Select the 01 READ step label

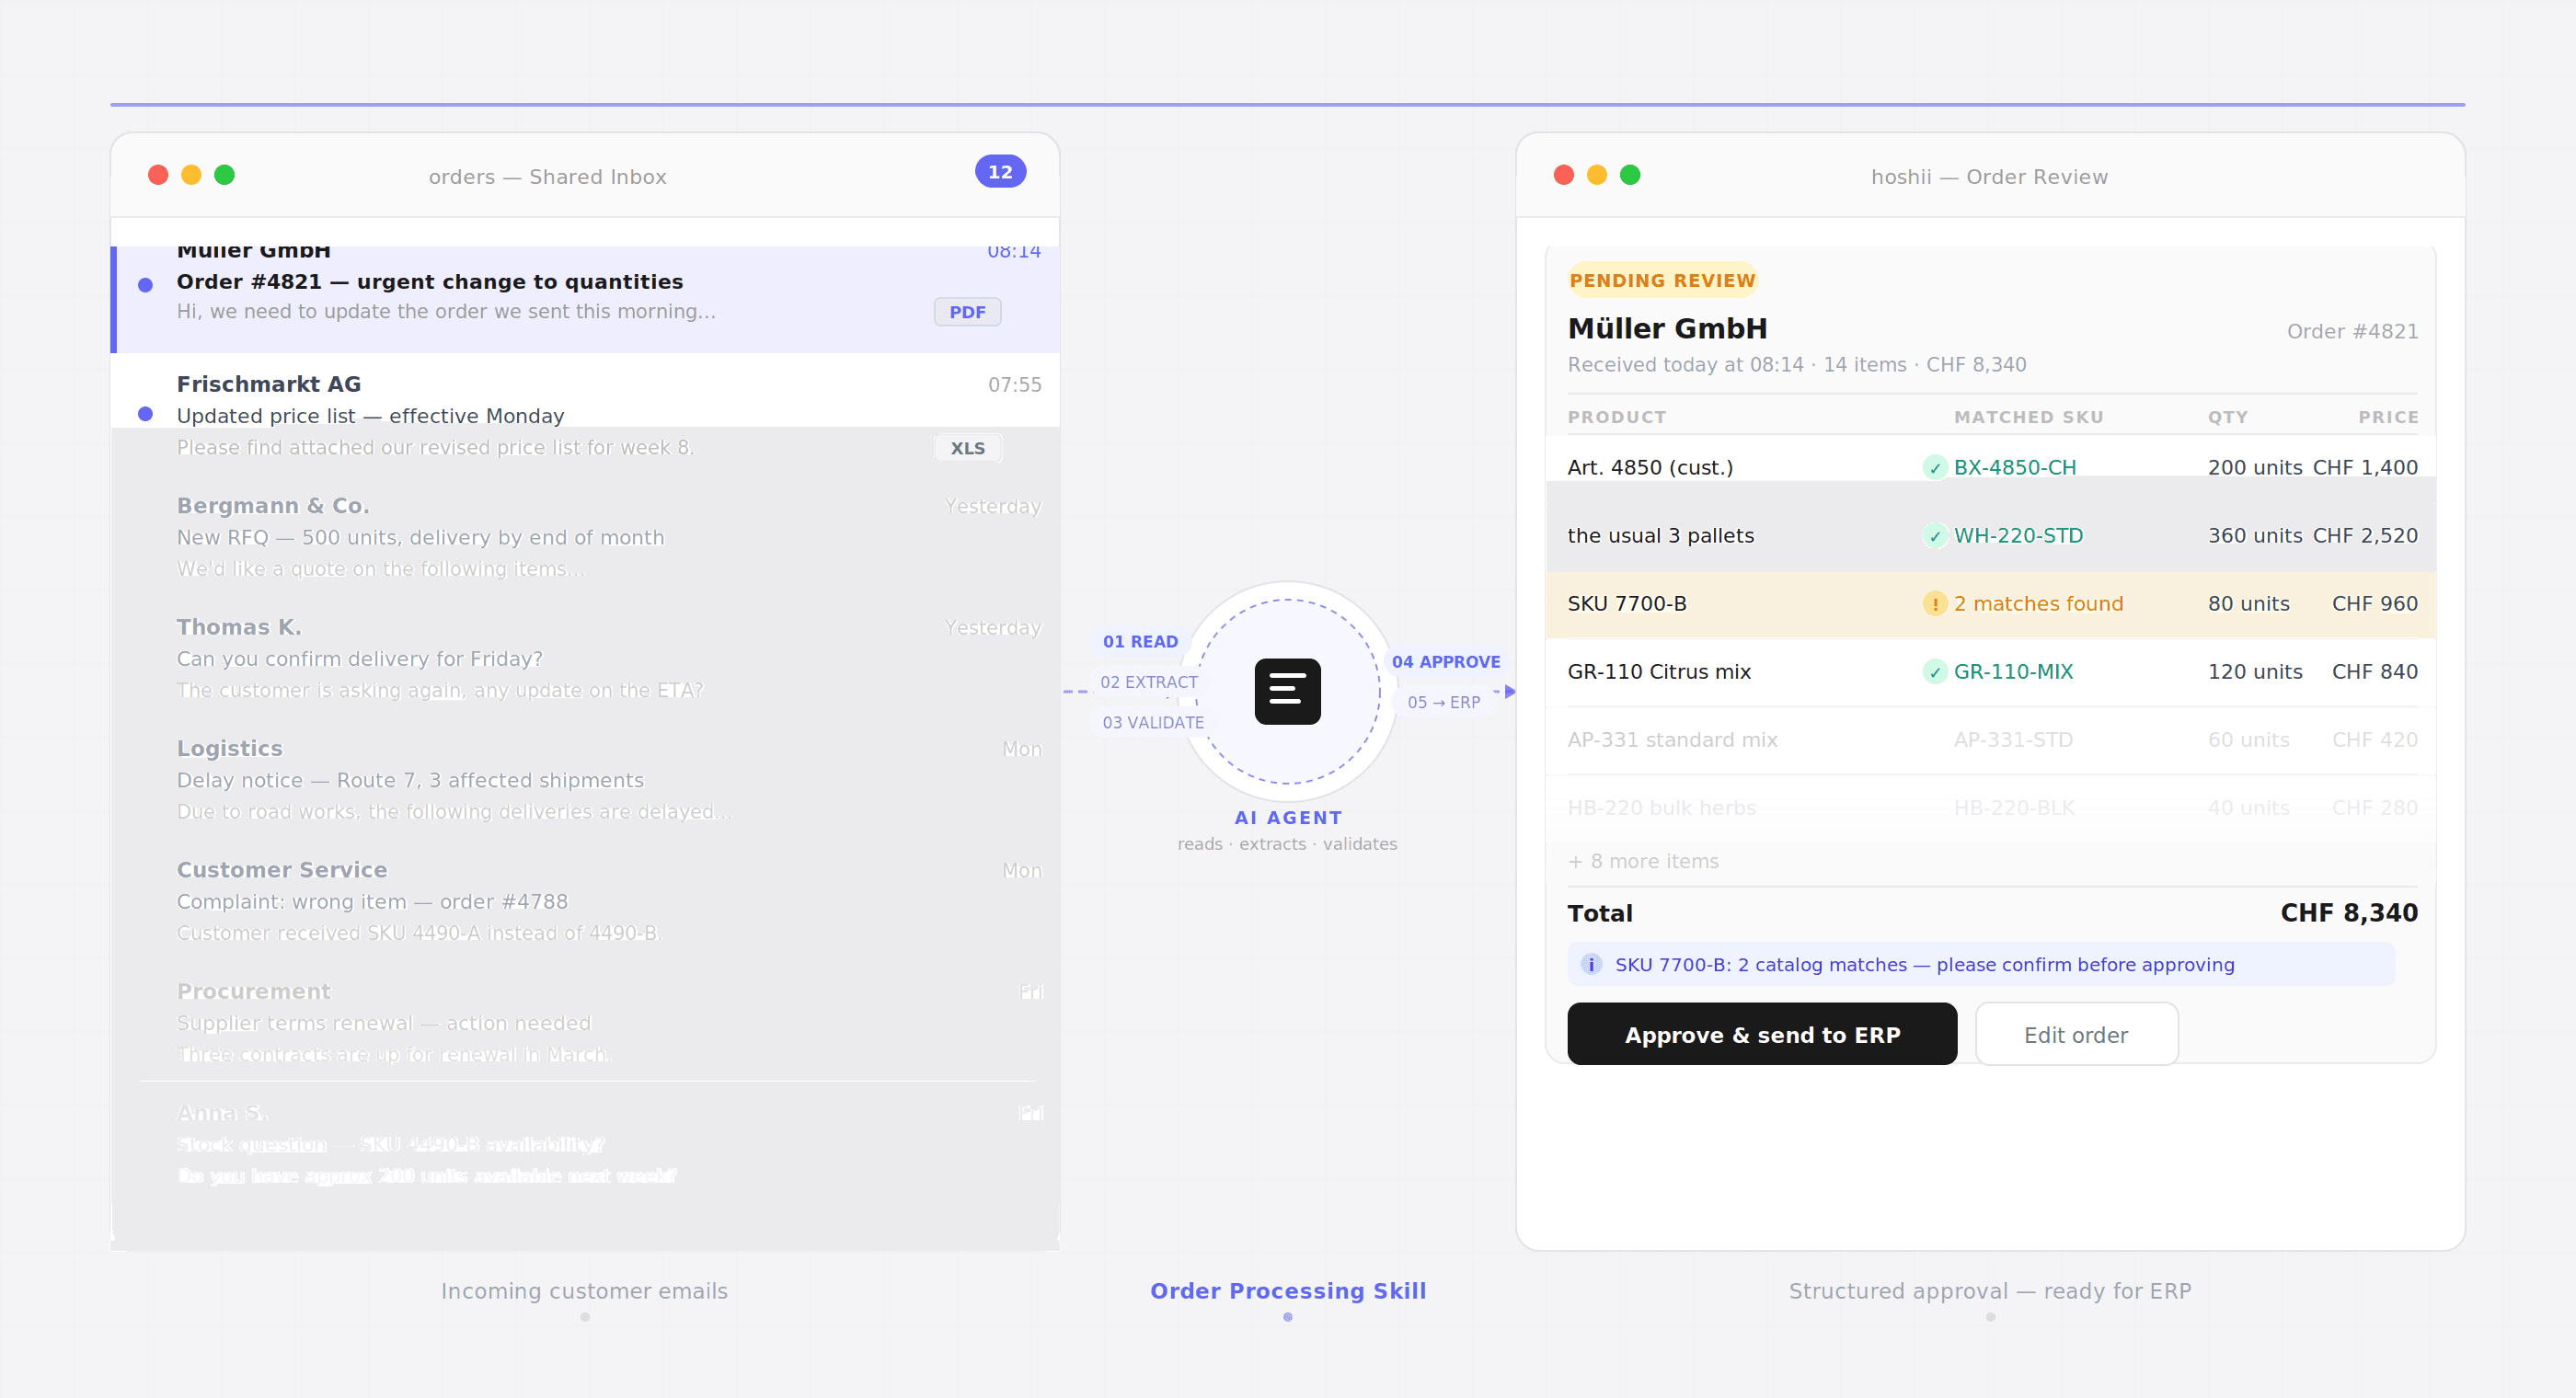(x=1139, y=641)
